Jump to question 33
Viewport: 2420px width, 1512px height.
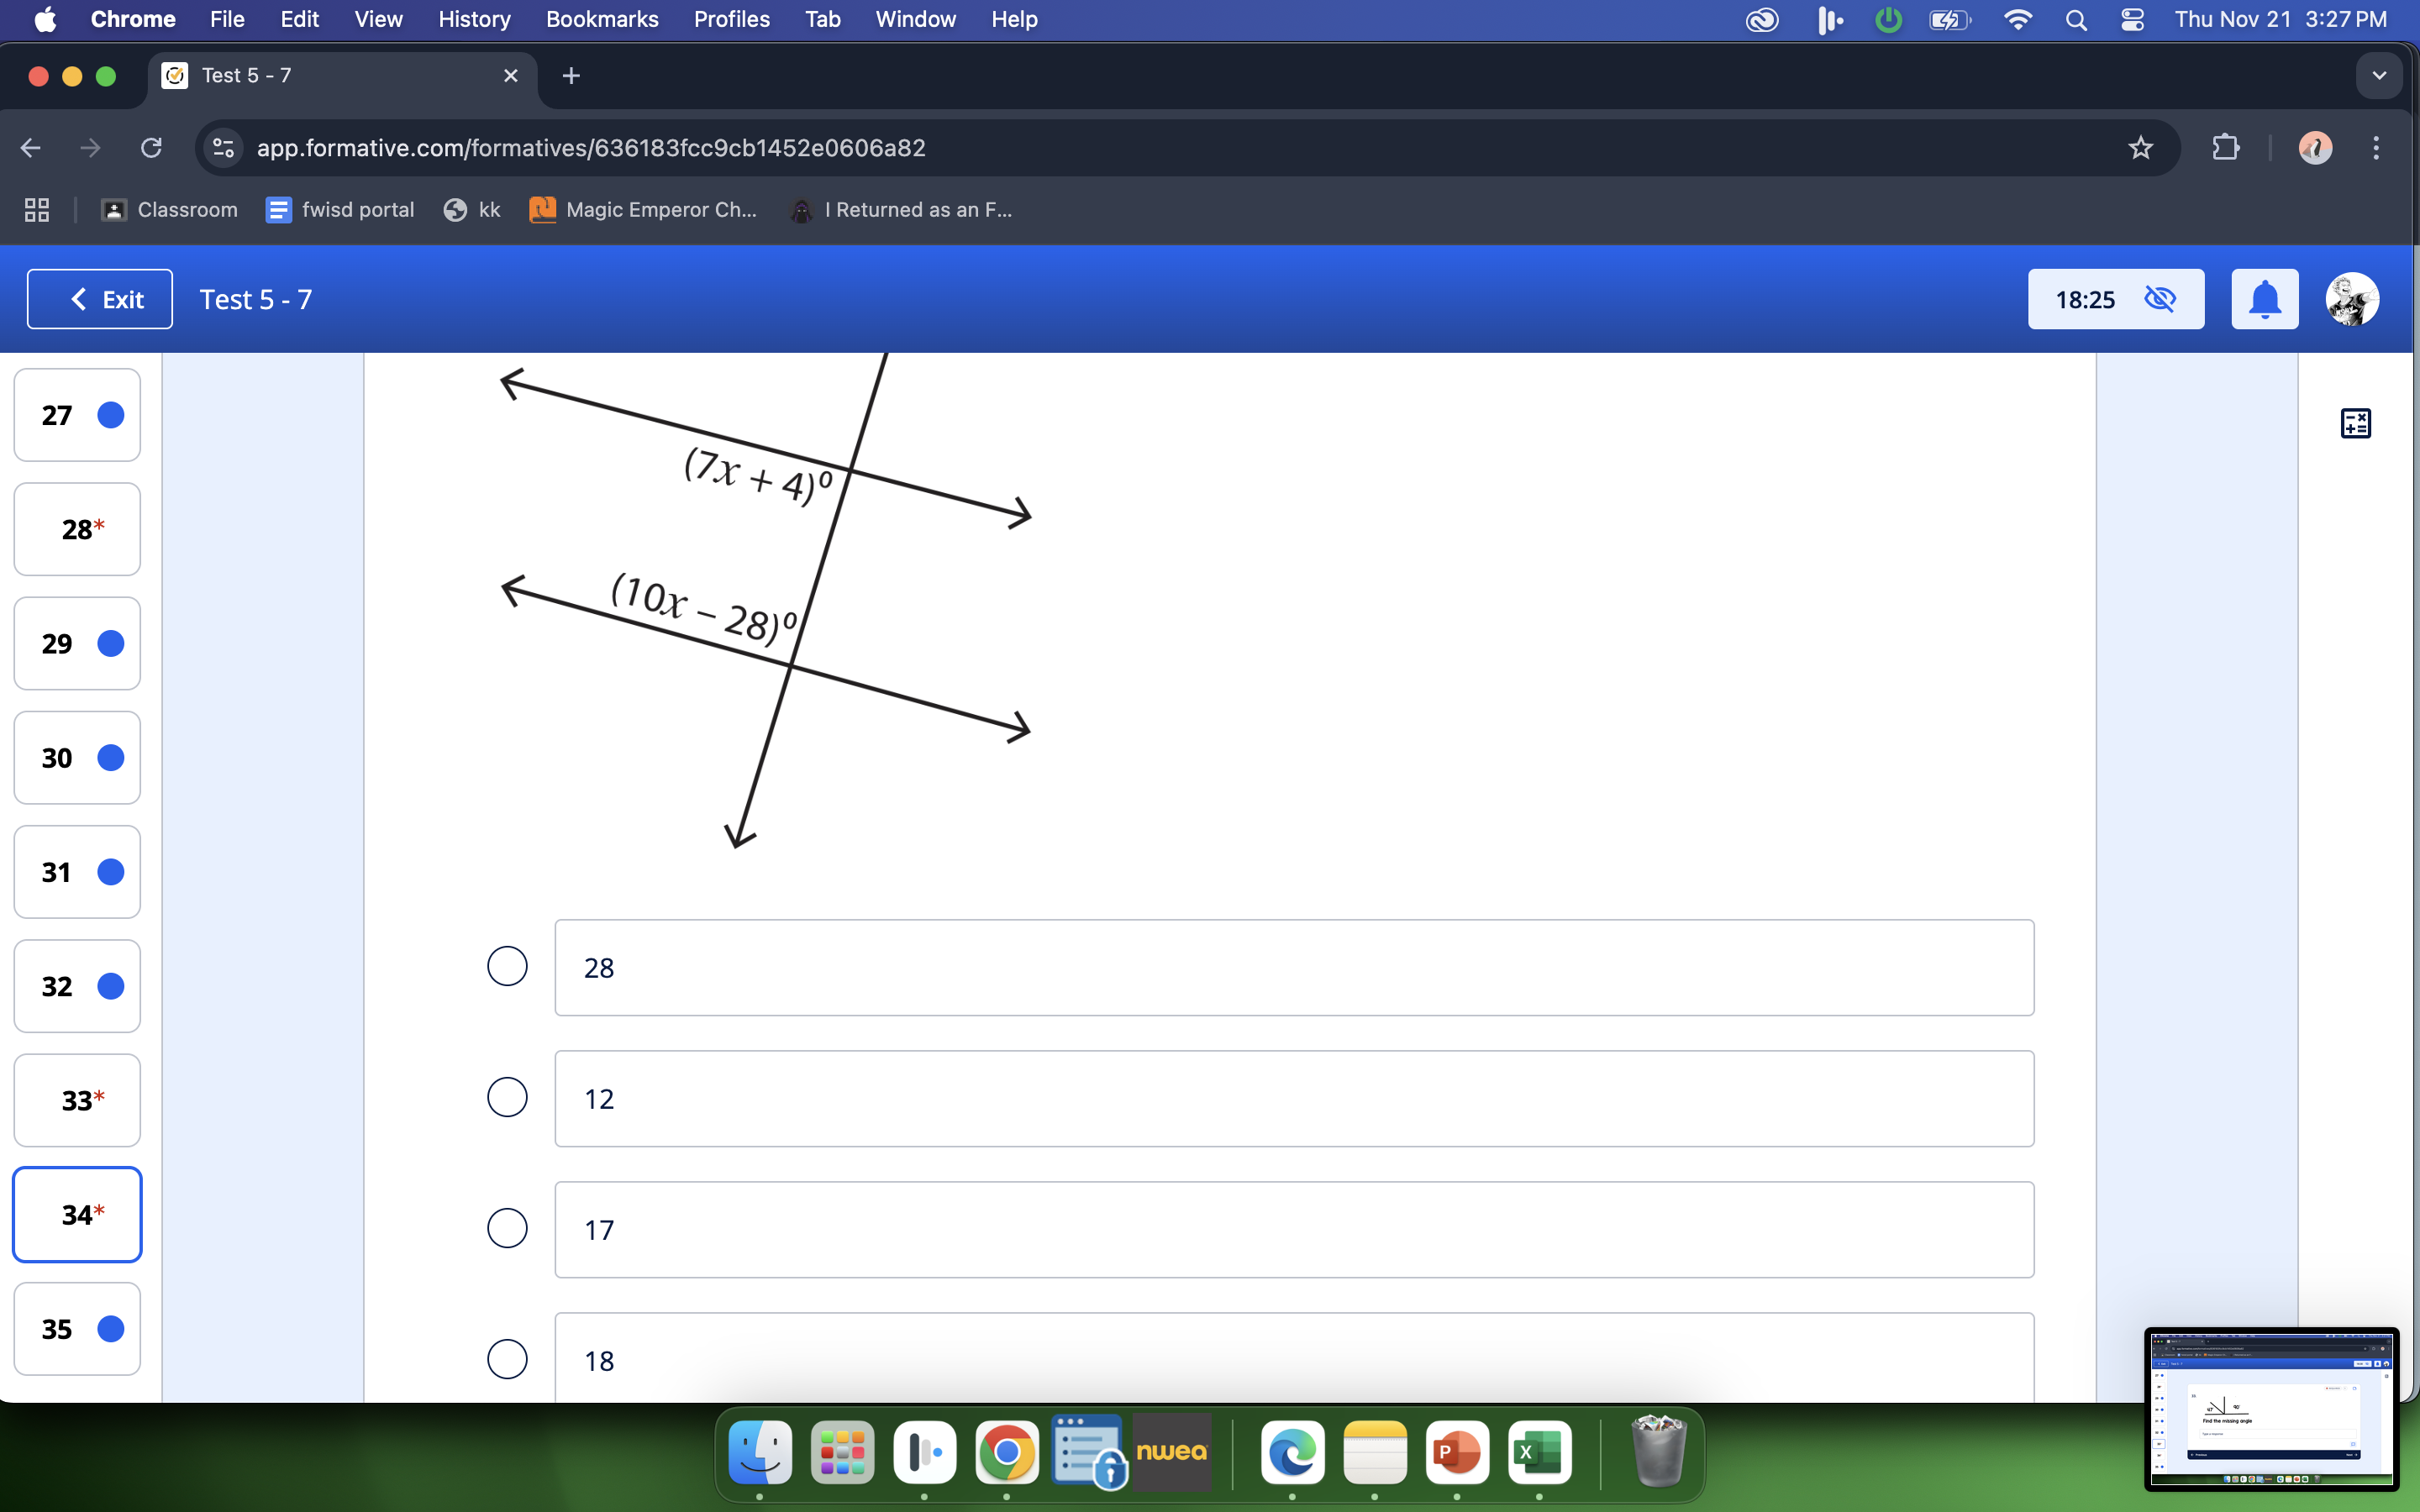(77, 1100)
